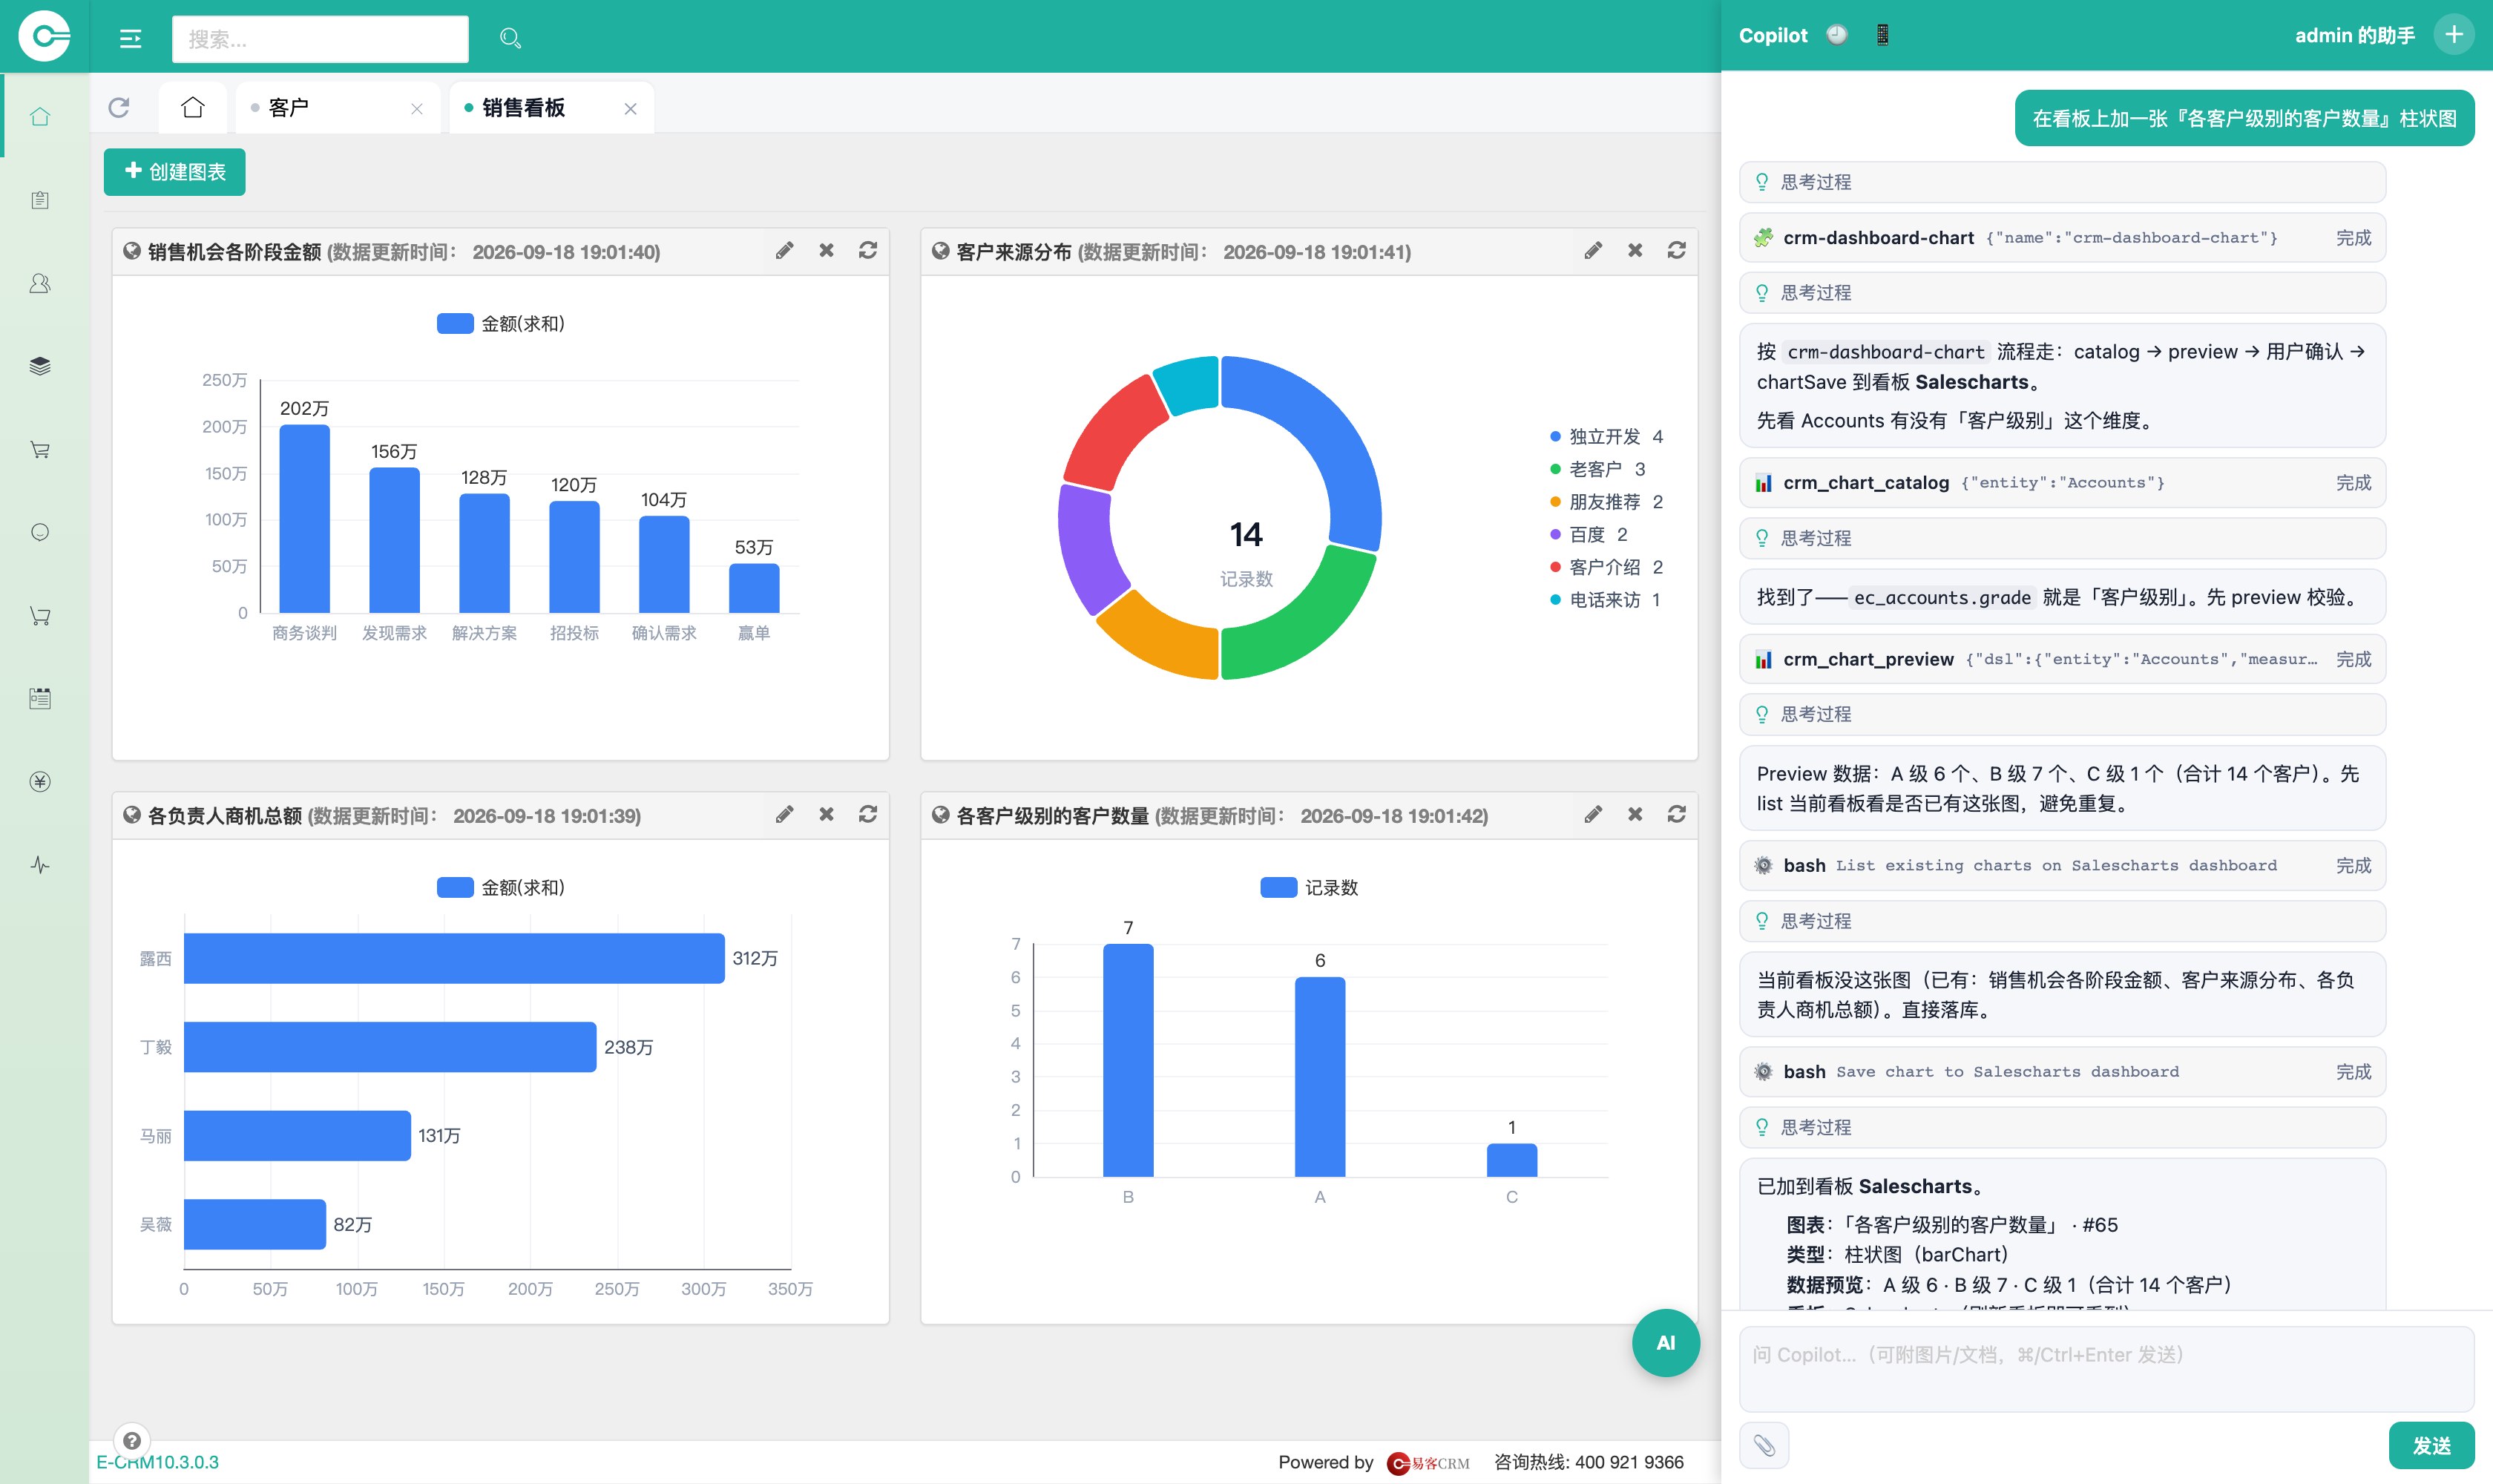
Task: Remove the 客户来源分布 chart
Action: coord(1635,250)
